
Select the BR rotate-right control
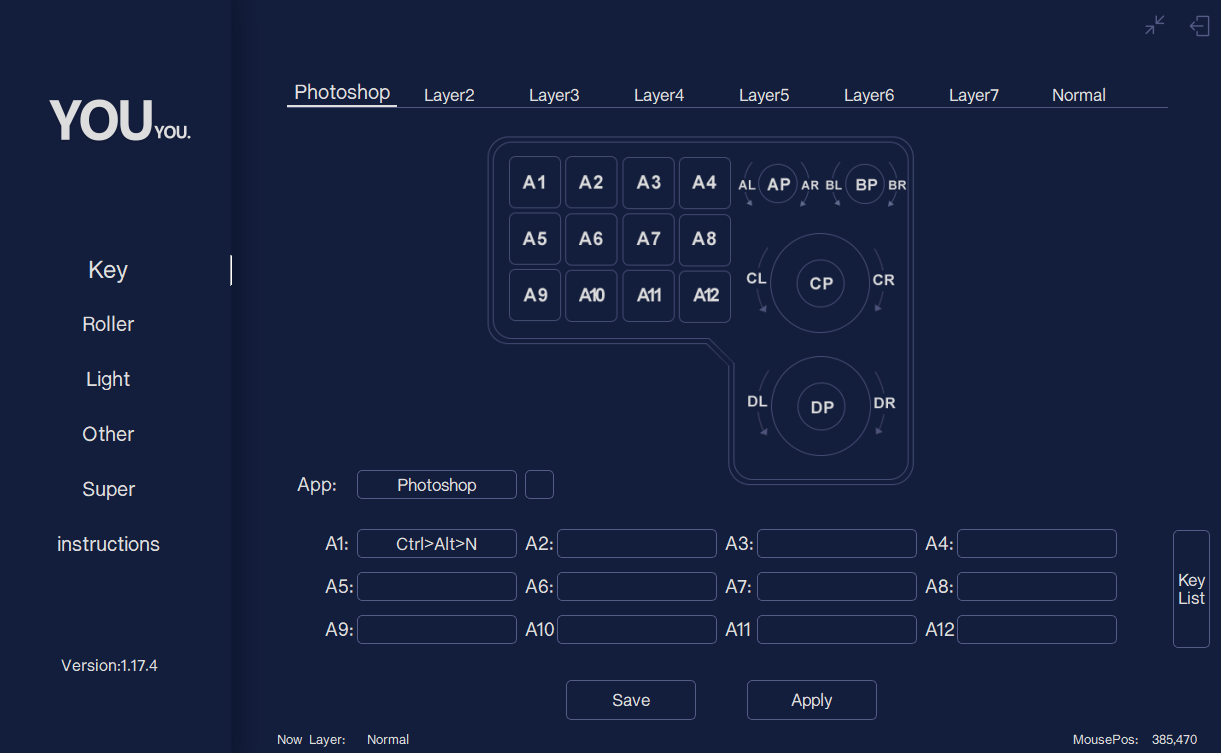(897, 185)
